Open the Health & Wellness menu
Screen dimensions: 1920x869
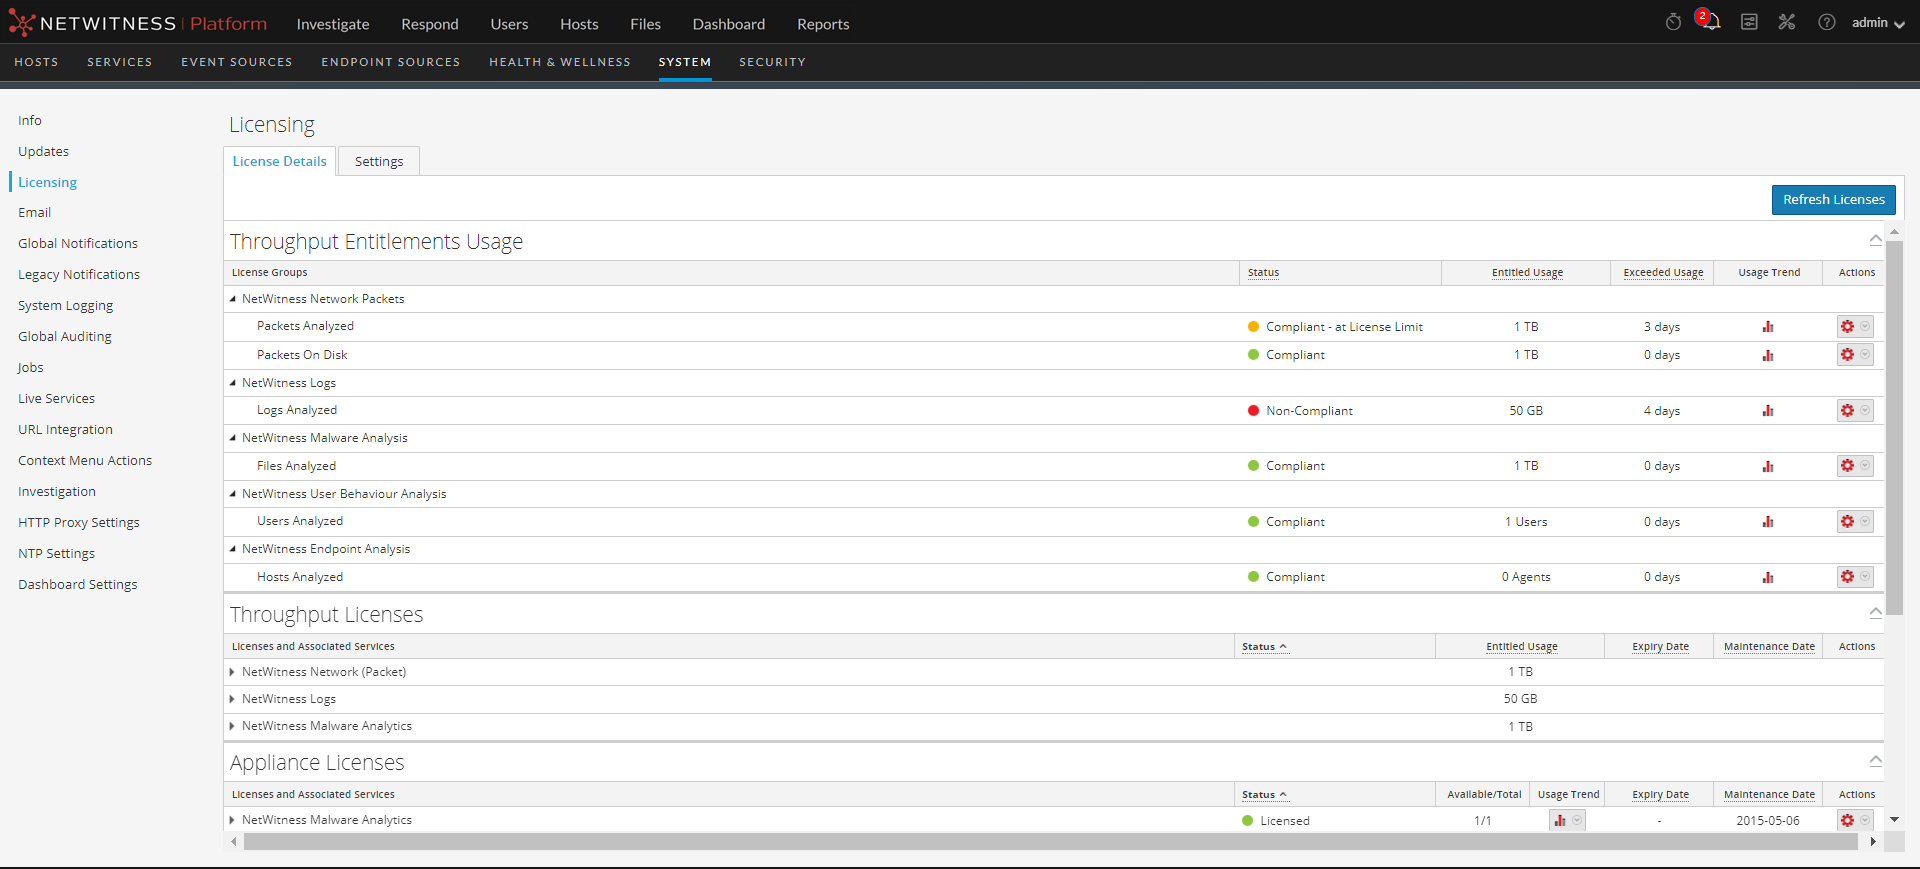click(559, 62)
